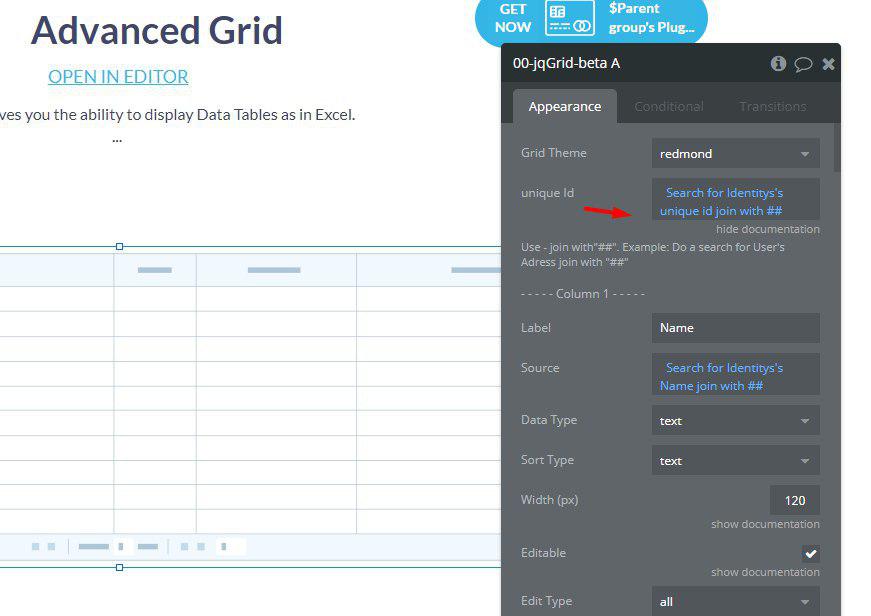Click hide documentation link
This screenshot has width=871, height=616.
768,229
